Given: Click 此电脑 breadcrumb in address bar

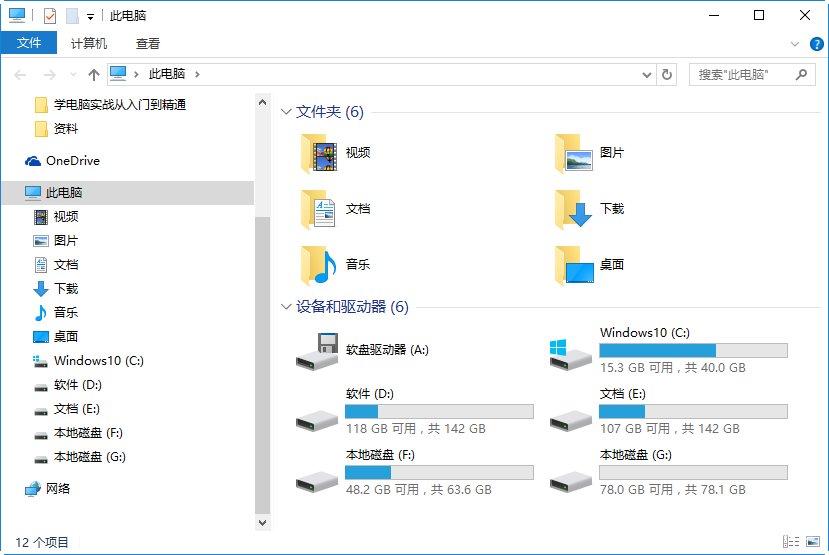Looking at the screenshot, I should click(x=167, y=74).
